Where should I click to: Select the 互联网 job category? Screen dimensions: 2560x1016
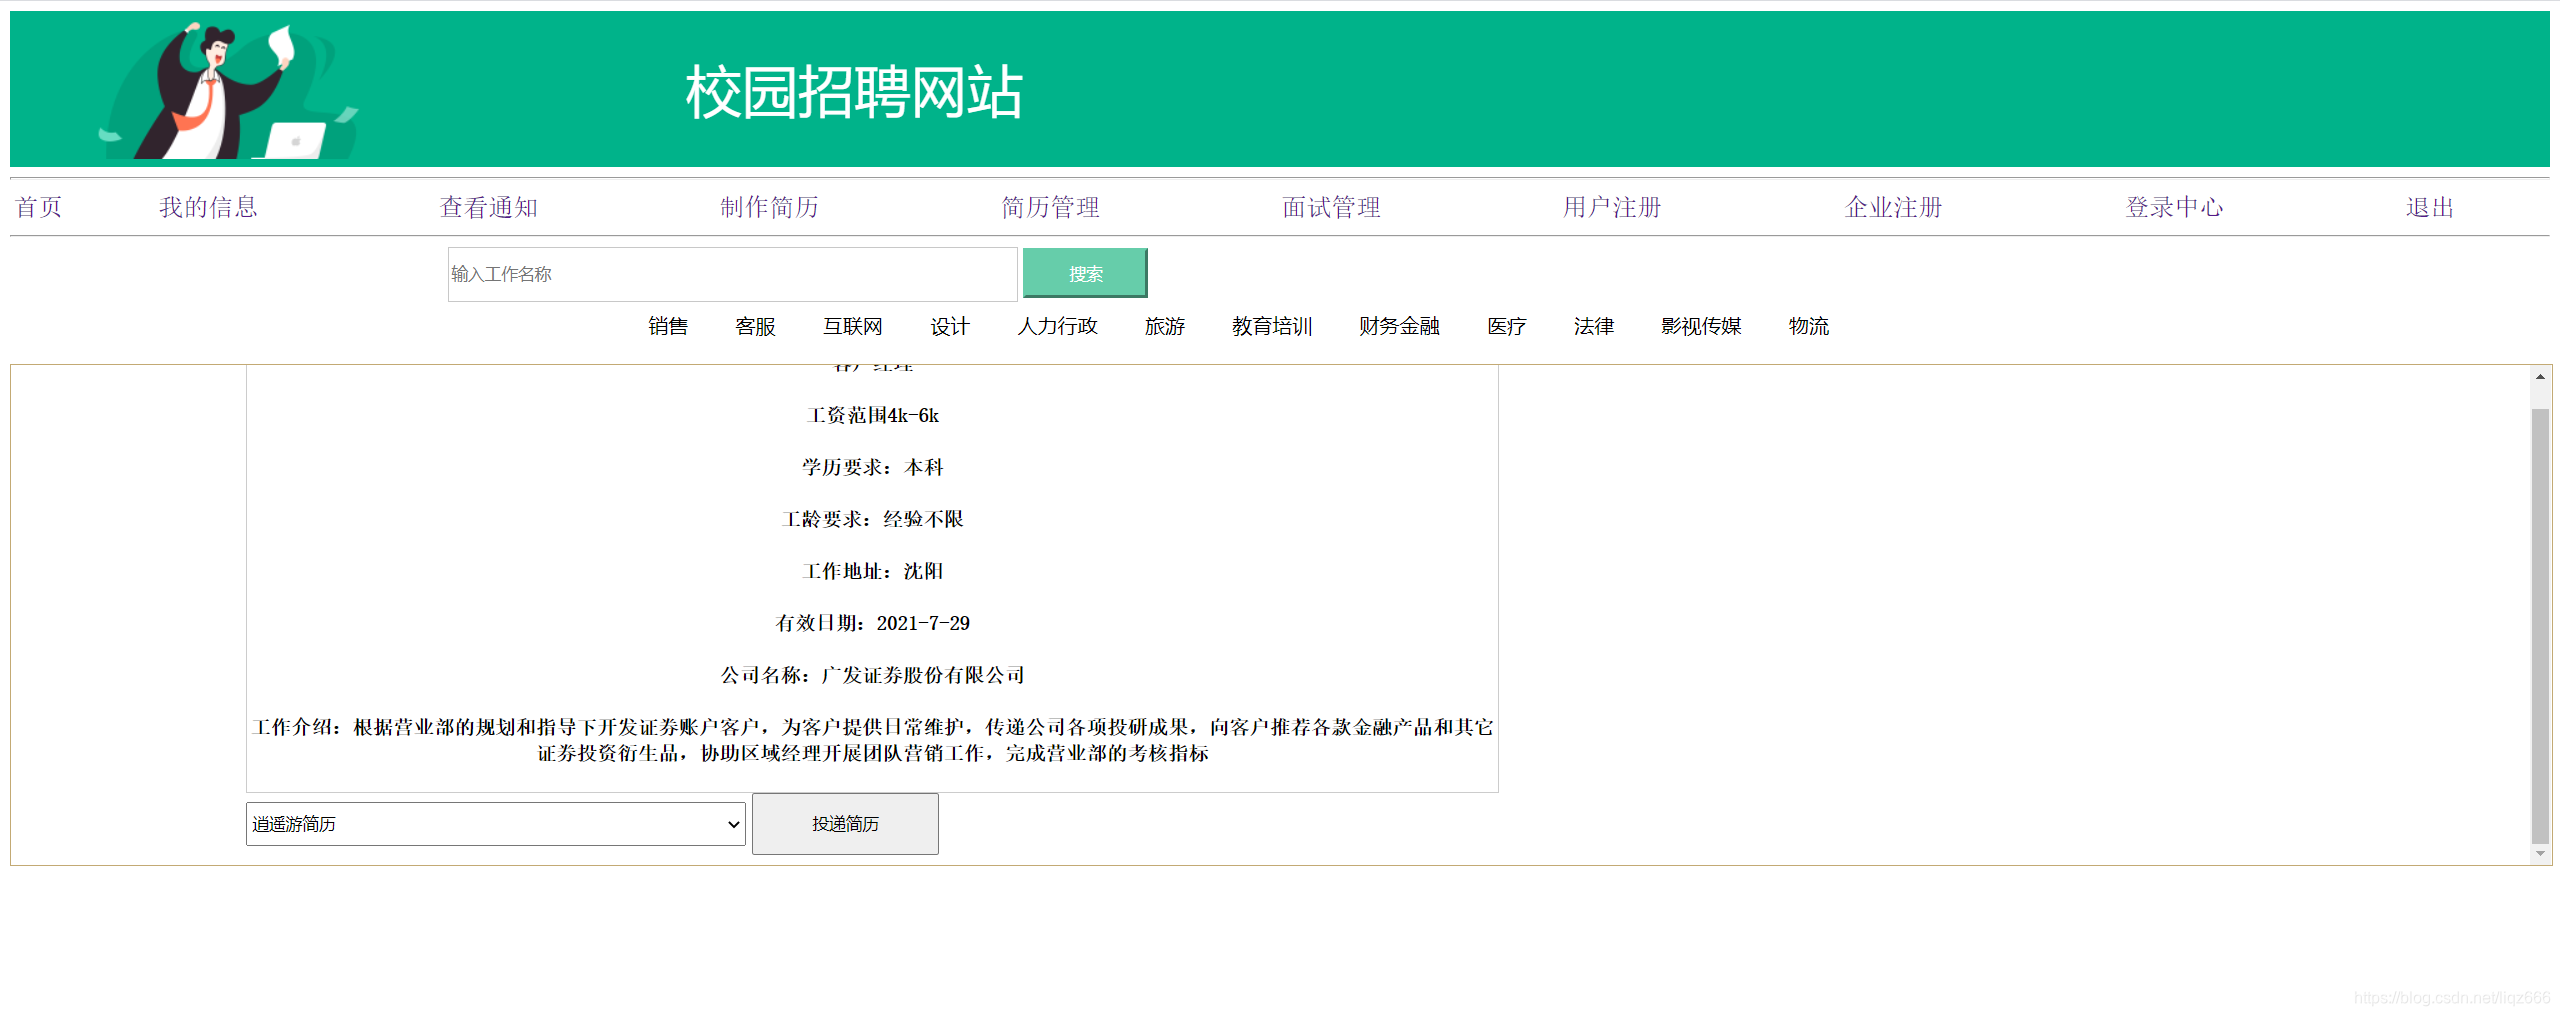tap(853, 326)
